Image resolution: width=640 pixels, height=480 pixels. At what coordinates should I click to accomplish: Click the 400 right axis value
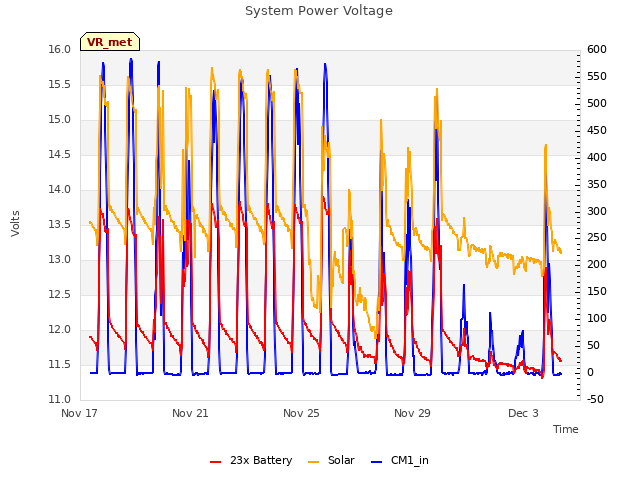pyautogui.click(x=597, y=157)
